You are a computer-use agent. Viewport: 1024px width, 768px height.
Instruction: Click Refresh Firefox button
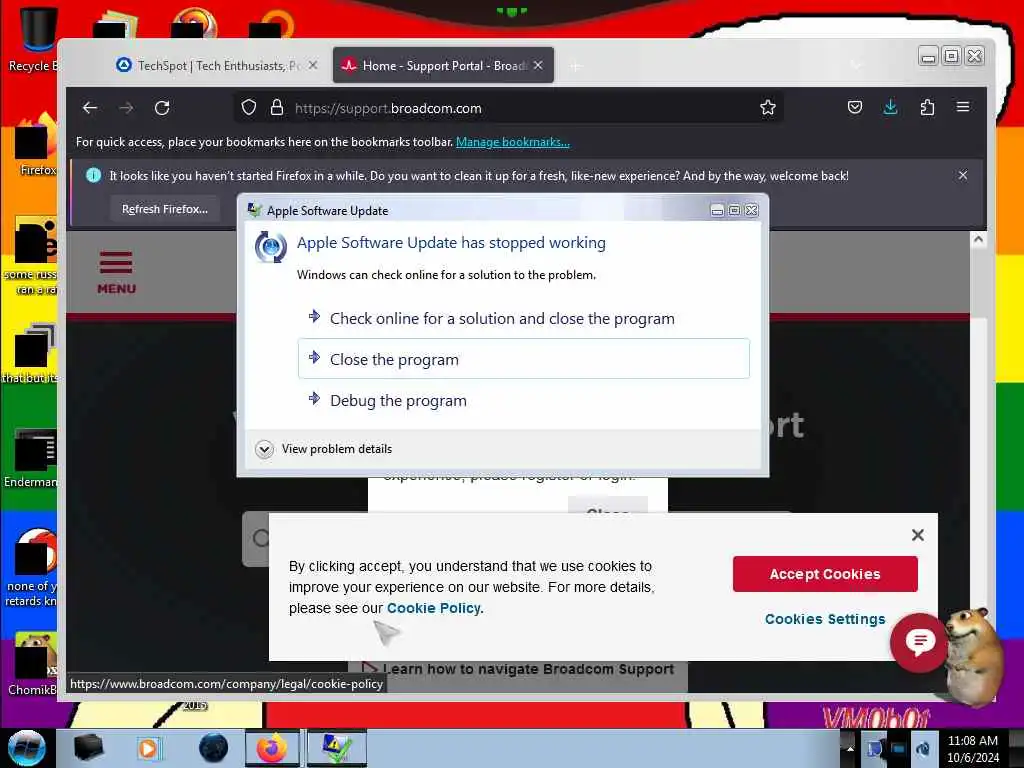tap(165, 209)
